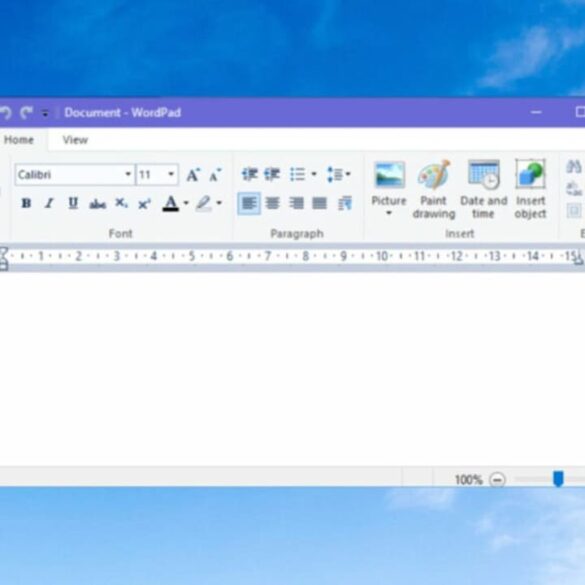Click in the blank document area

[292, 369]
